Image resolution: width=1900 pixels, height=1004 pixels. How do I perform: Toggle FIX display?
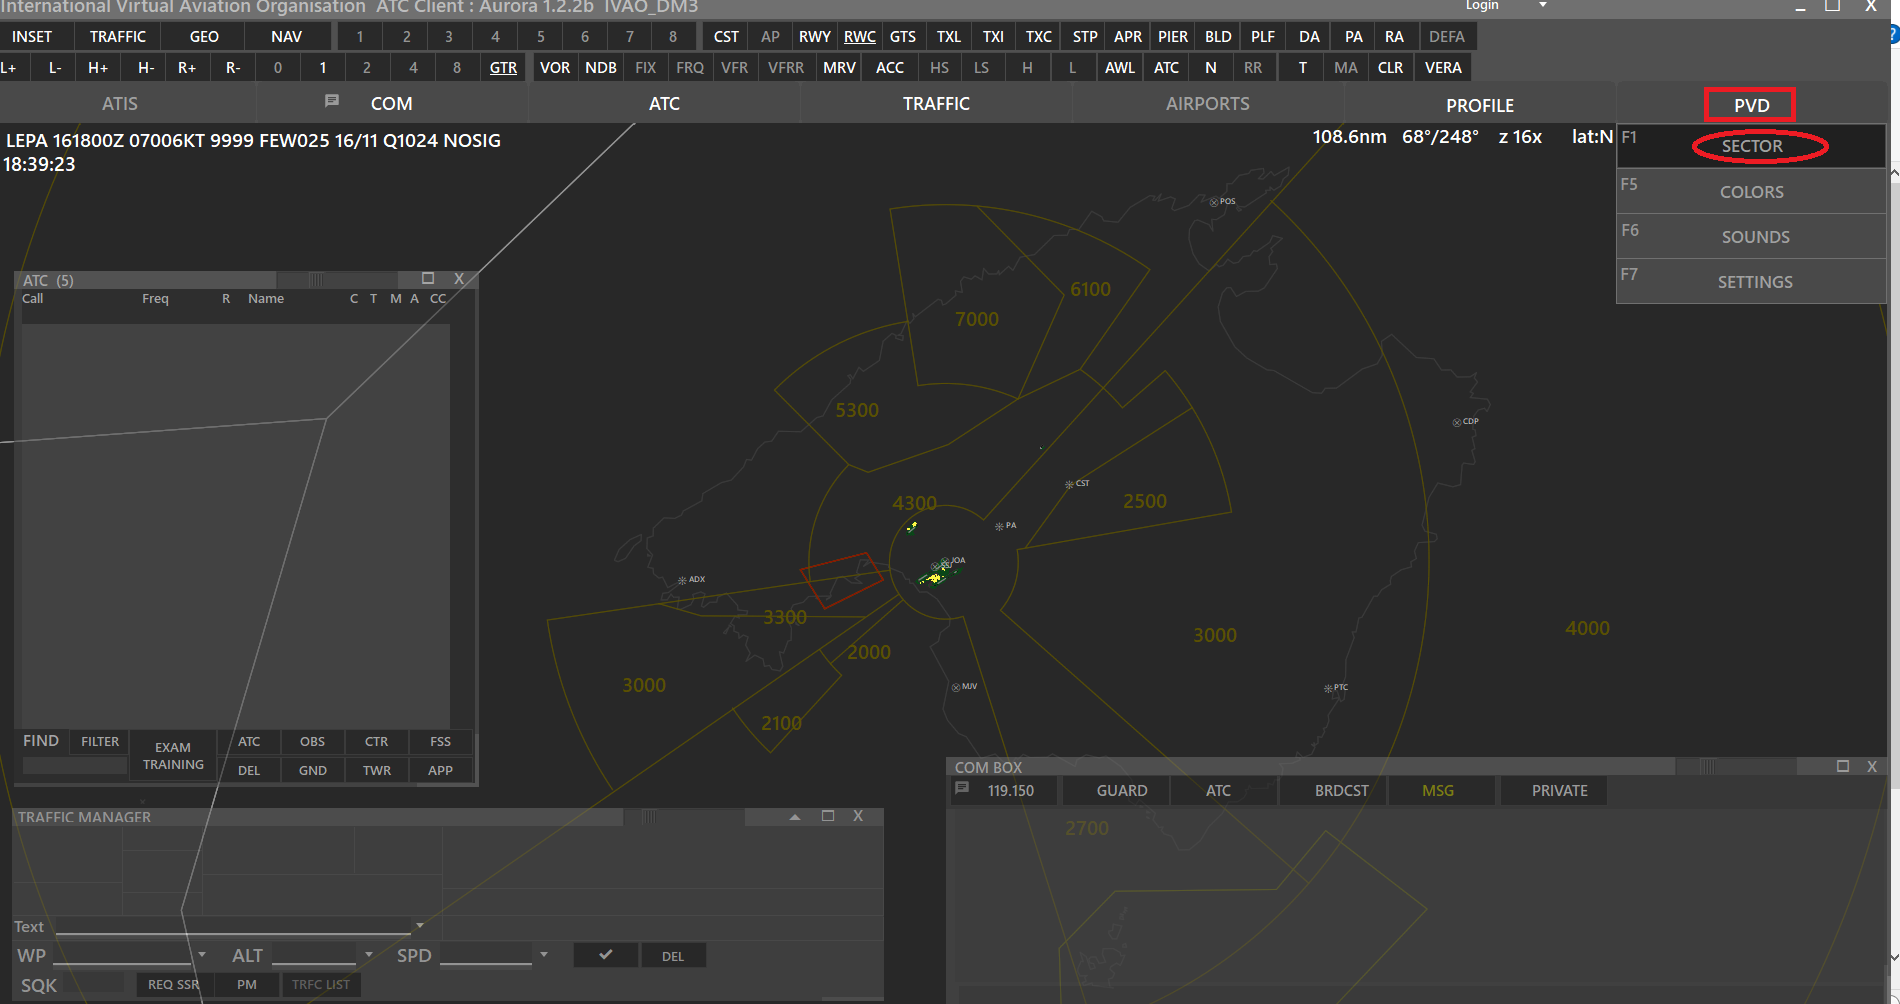pyautogui.click(x=646, y=67)
